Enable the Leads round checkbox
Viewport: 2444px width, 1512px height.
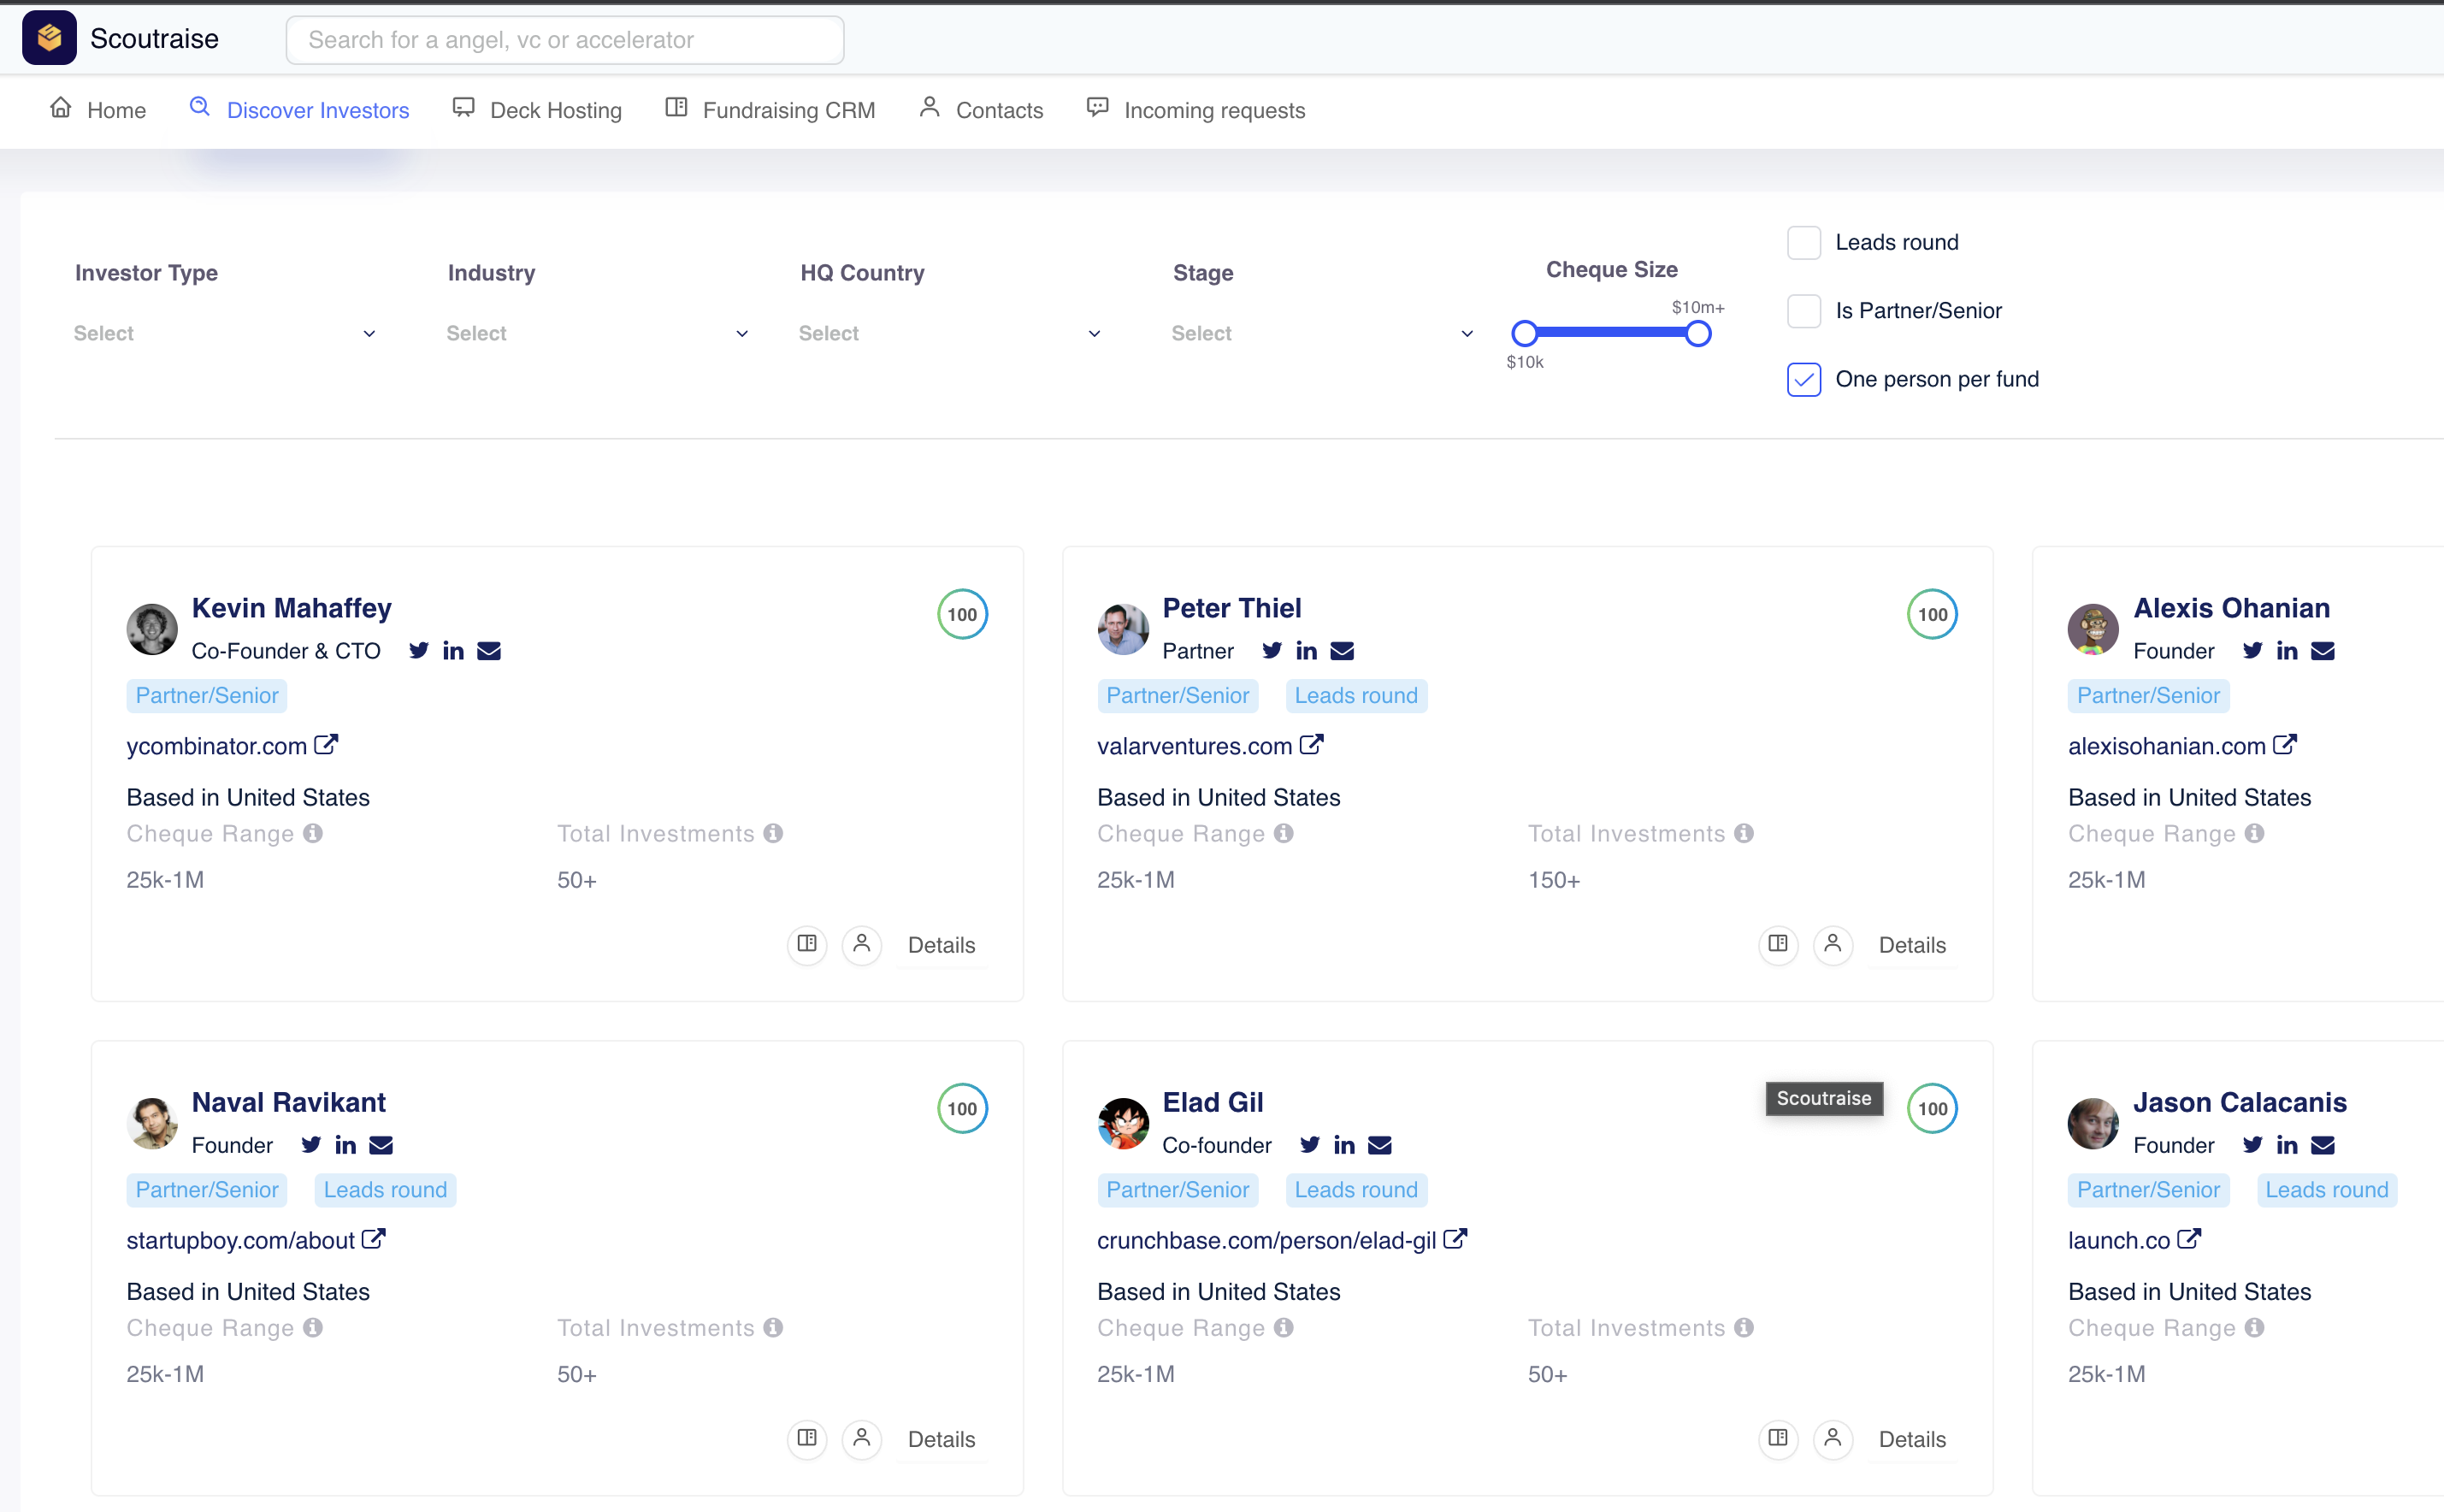(1803, 243)
